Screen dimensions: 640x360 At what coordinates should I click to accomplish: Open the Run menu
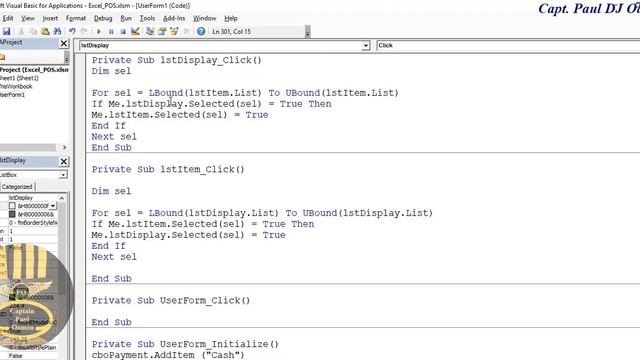pos(126,18)
